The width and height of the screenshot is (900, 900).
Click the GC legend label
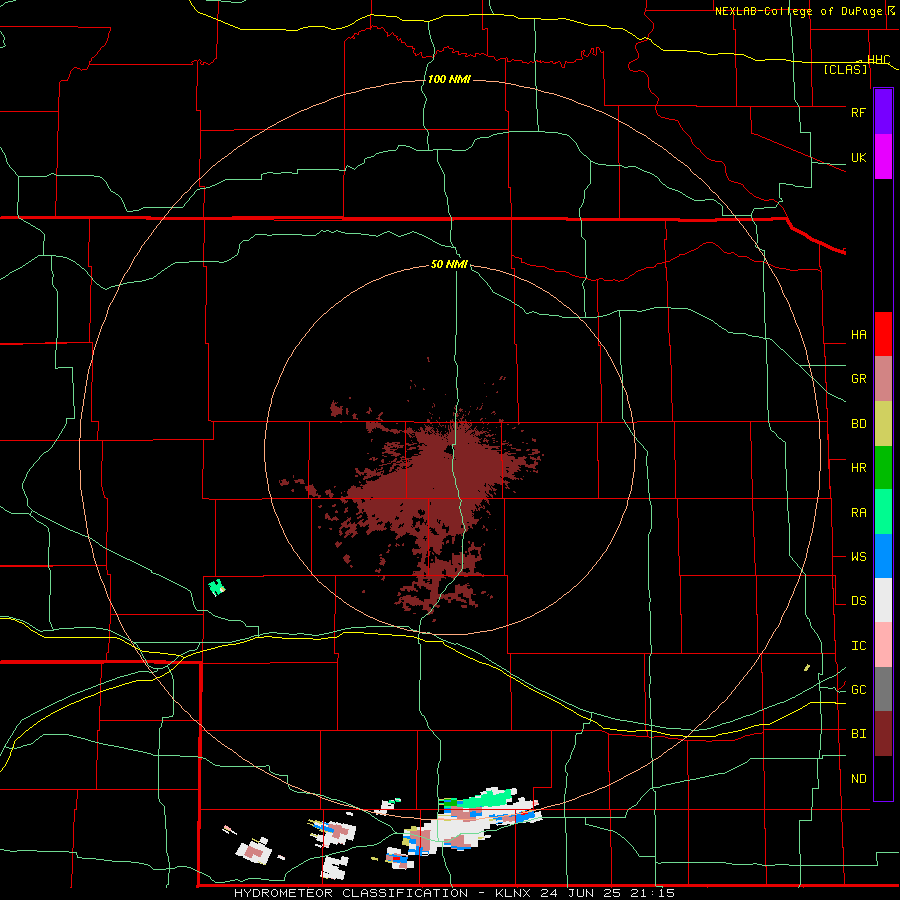click(x=858, y=690)
